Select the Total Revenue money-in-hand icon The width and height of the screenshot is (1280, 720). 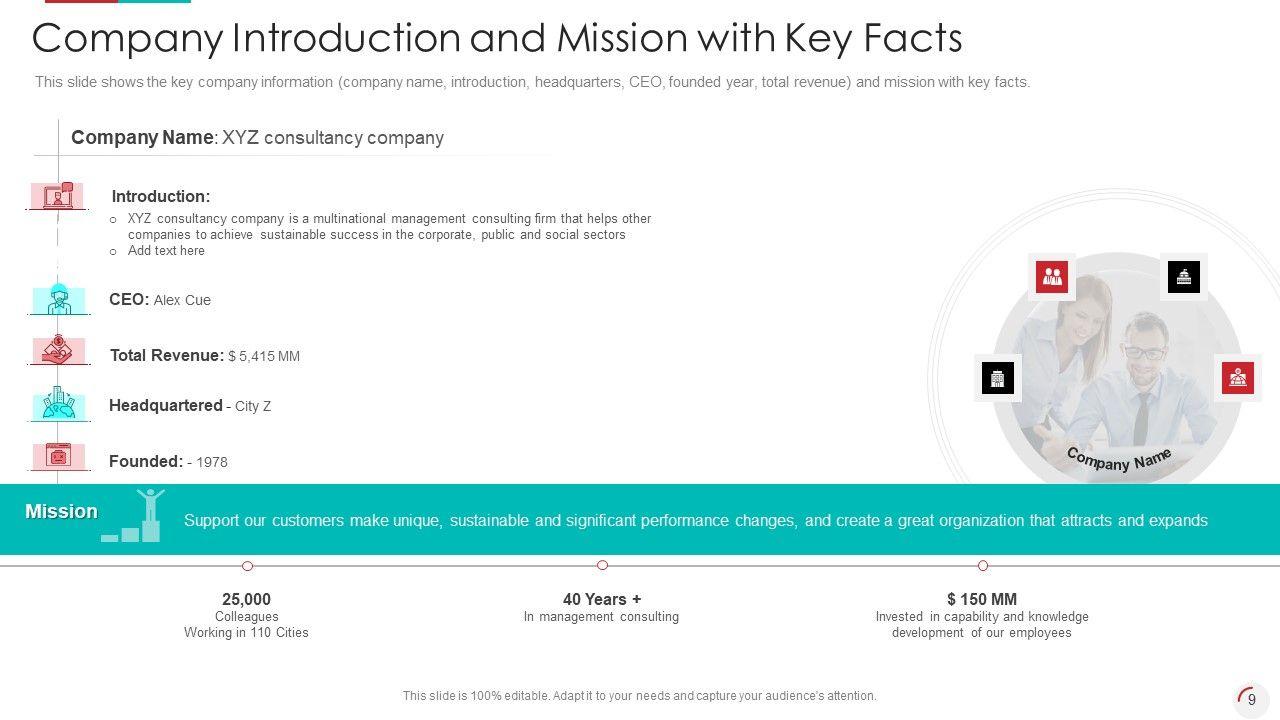tap(59, 350)
